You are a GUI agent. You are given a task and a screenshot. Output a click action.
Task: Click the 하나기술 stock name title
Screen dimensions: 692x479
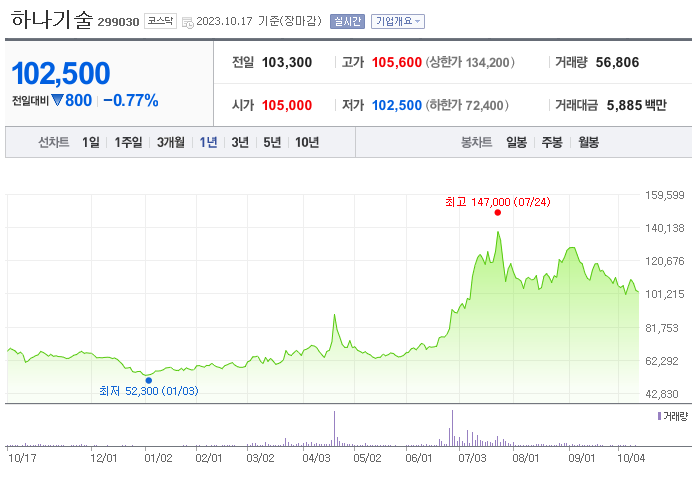click(52, 20)
